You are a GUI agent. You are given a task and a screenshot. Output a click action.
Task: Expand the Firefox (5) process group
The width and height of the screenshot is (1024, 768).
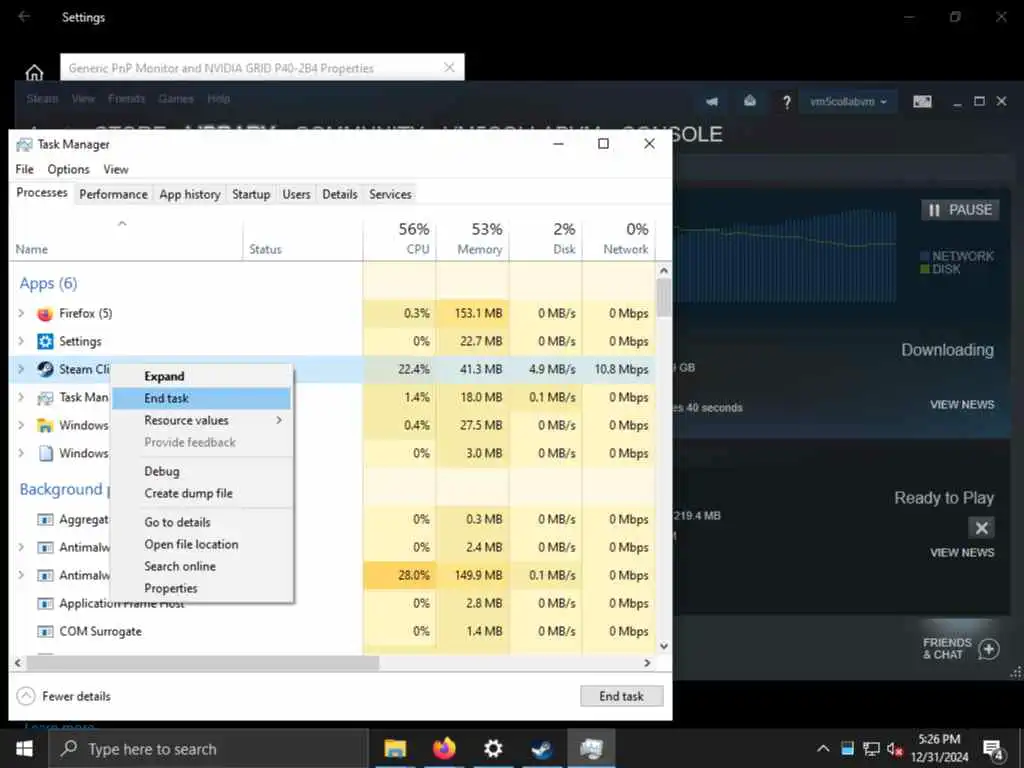point(22,313)
